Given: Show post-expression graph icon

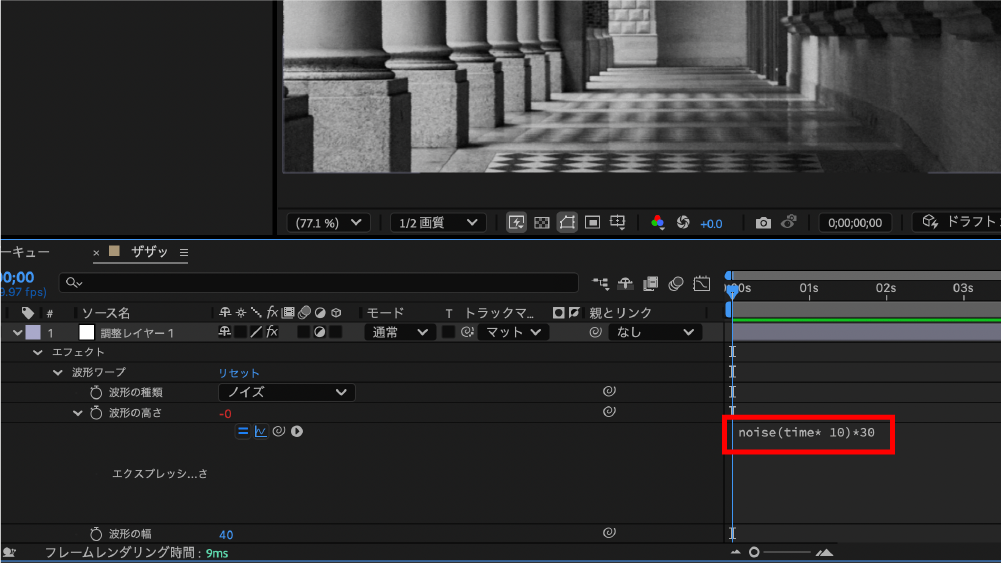Looking at the screenshot, I should (260, 432).
